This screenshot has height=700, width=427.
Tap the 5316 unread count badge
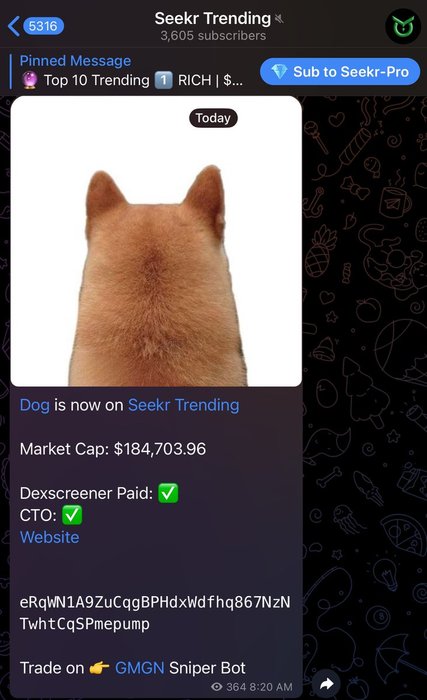tap(43, 26)
